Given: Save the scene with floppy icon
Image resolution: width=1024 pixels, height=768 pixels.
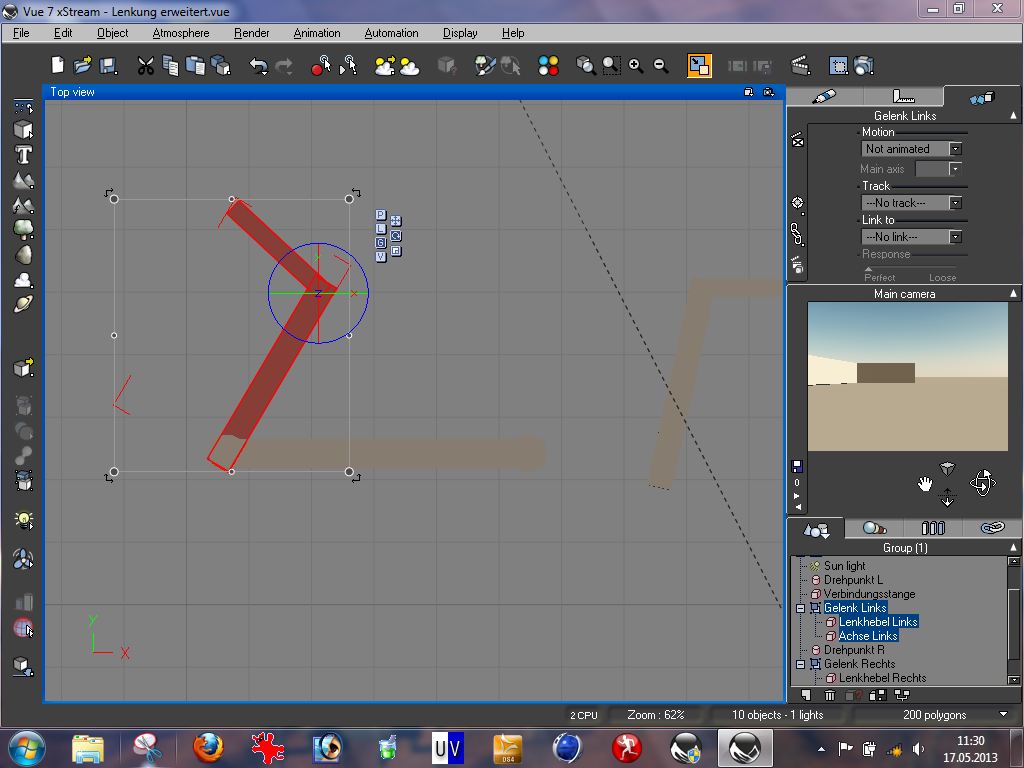Looking at the screenshot, I should [108, 65].
